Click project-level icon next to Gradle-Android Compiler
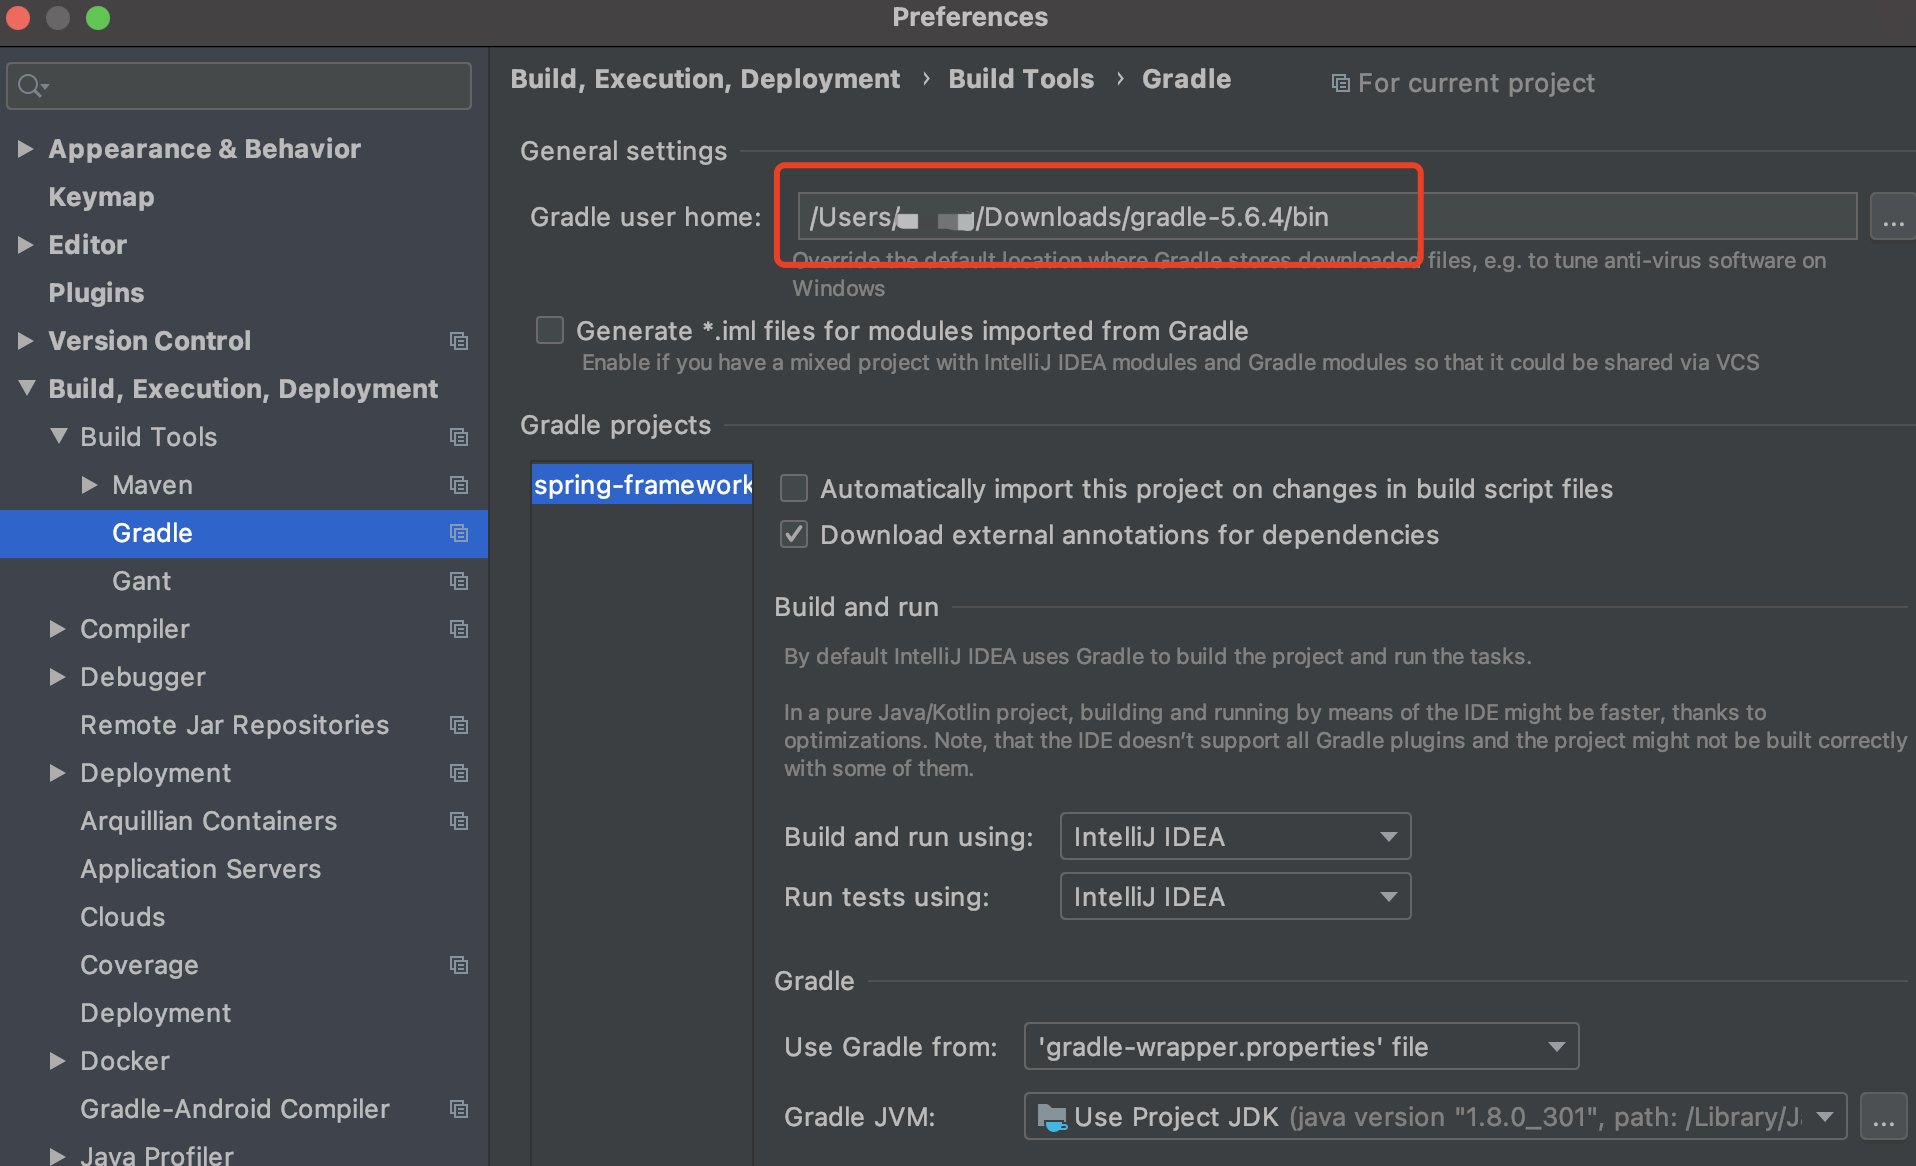Screen dimensions: 1916x1166 pyautogui.click(x=459, y=1109)
